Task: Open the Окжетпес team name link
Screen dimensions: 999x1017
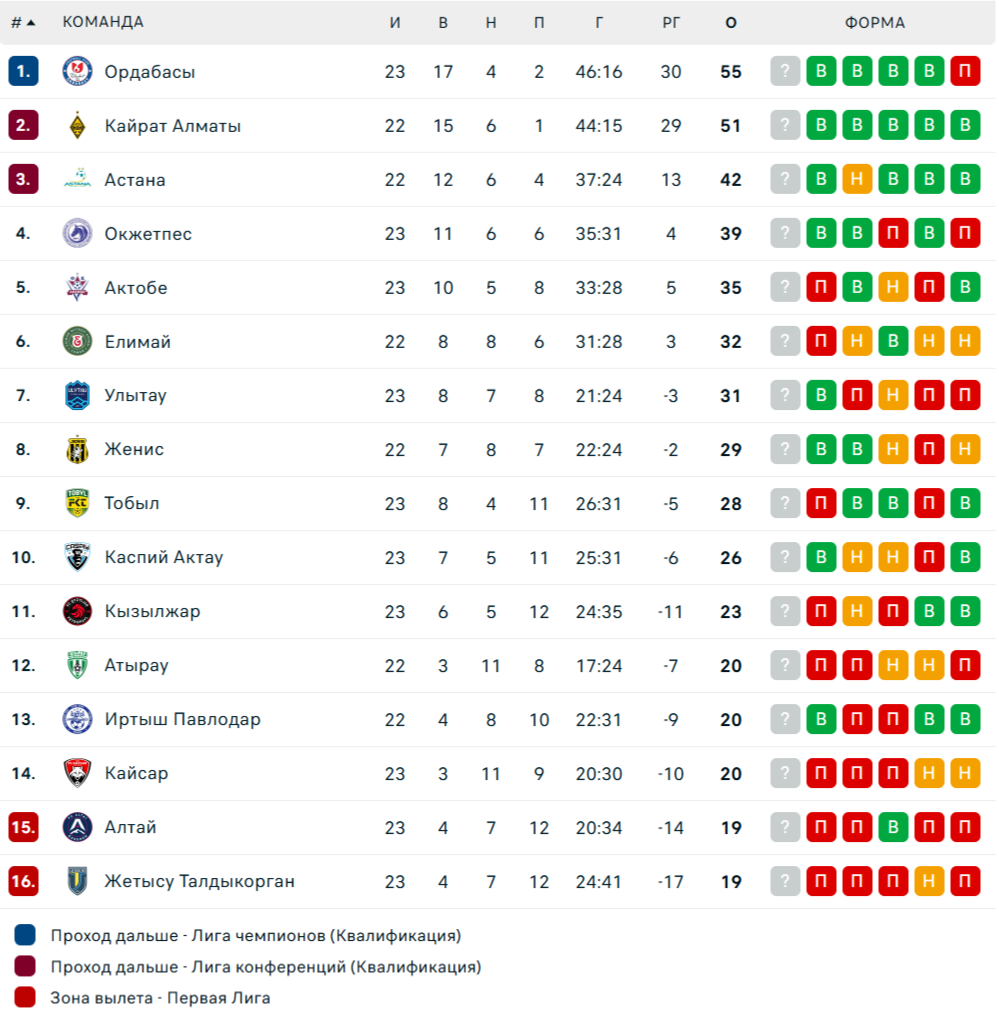Action: point(148,233)
